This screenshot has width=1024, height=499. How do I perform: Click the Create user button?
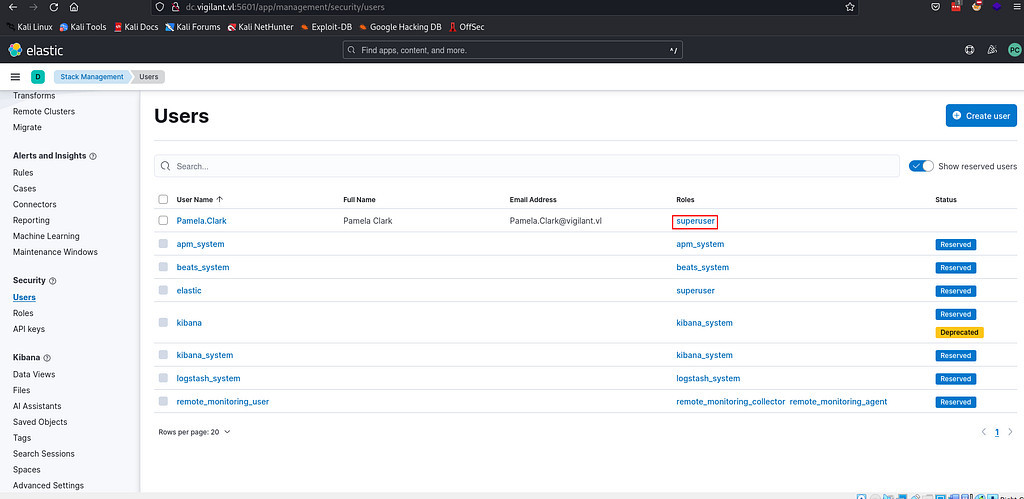coord(981,116)
